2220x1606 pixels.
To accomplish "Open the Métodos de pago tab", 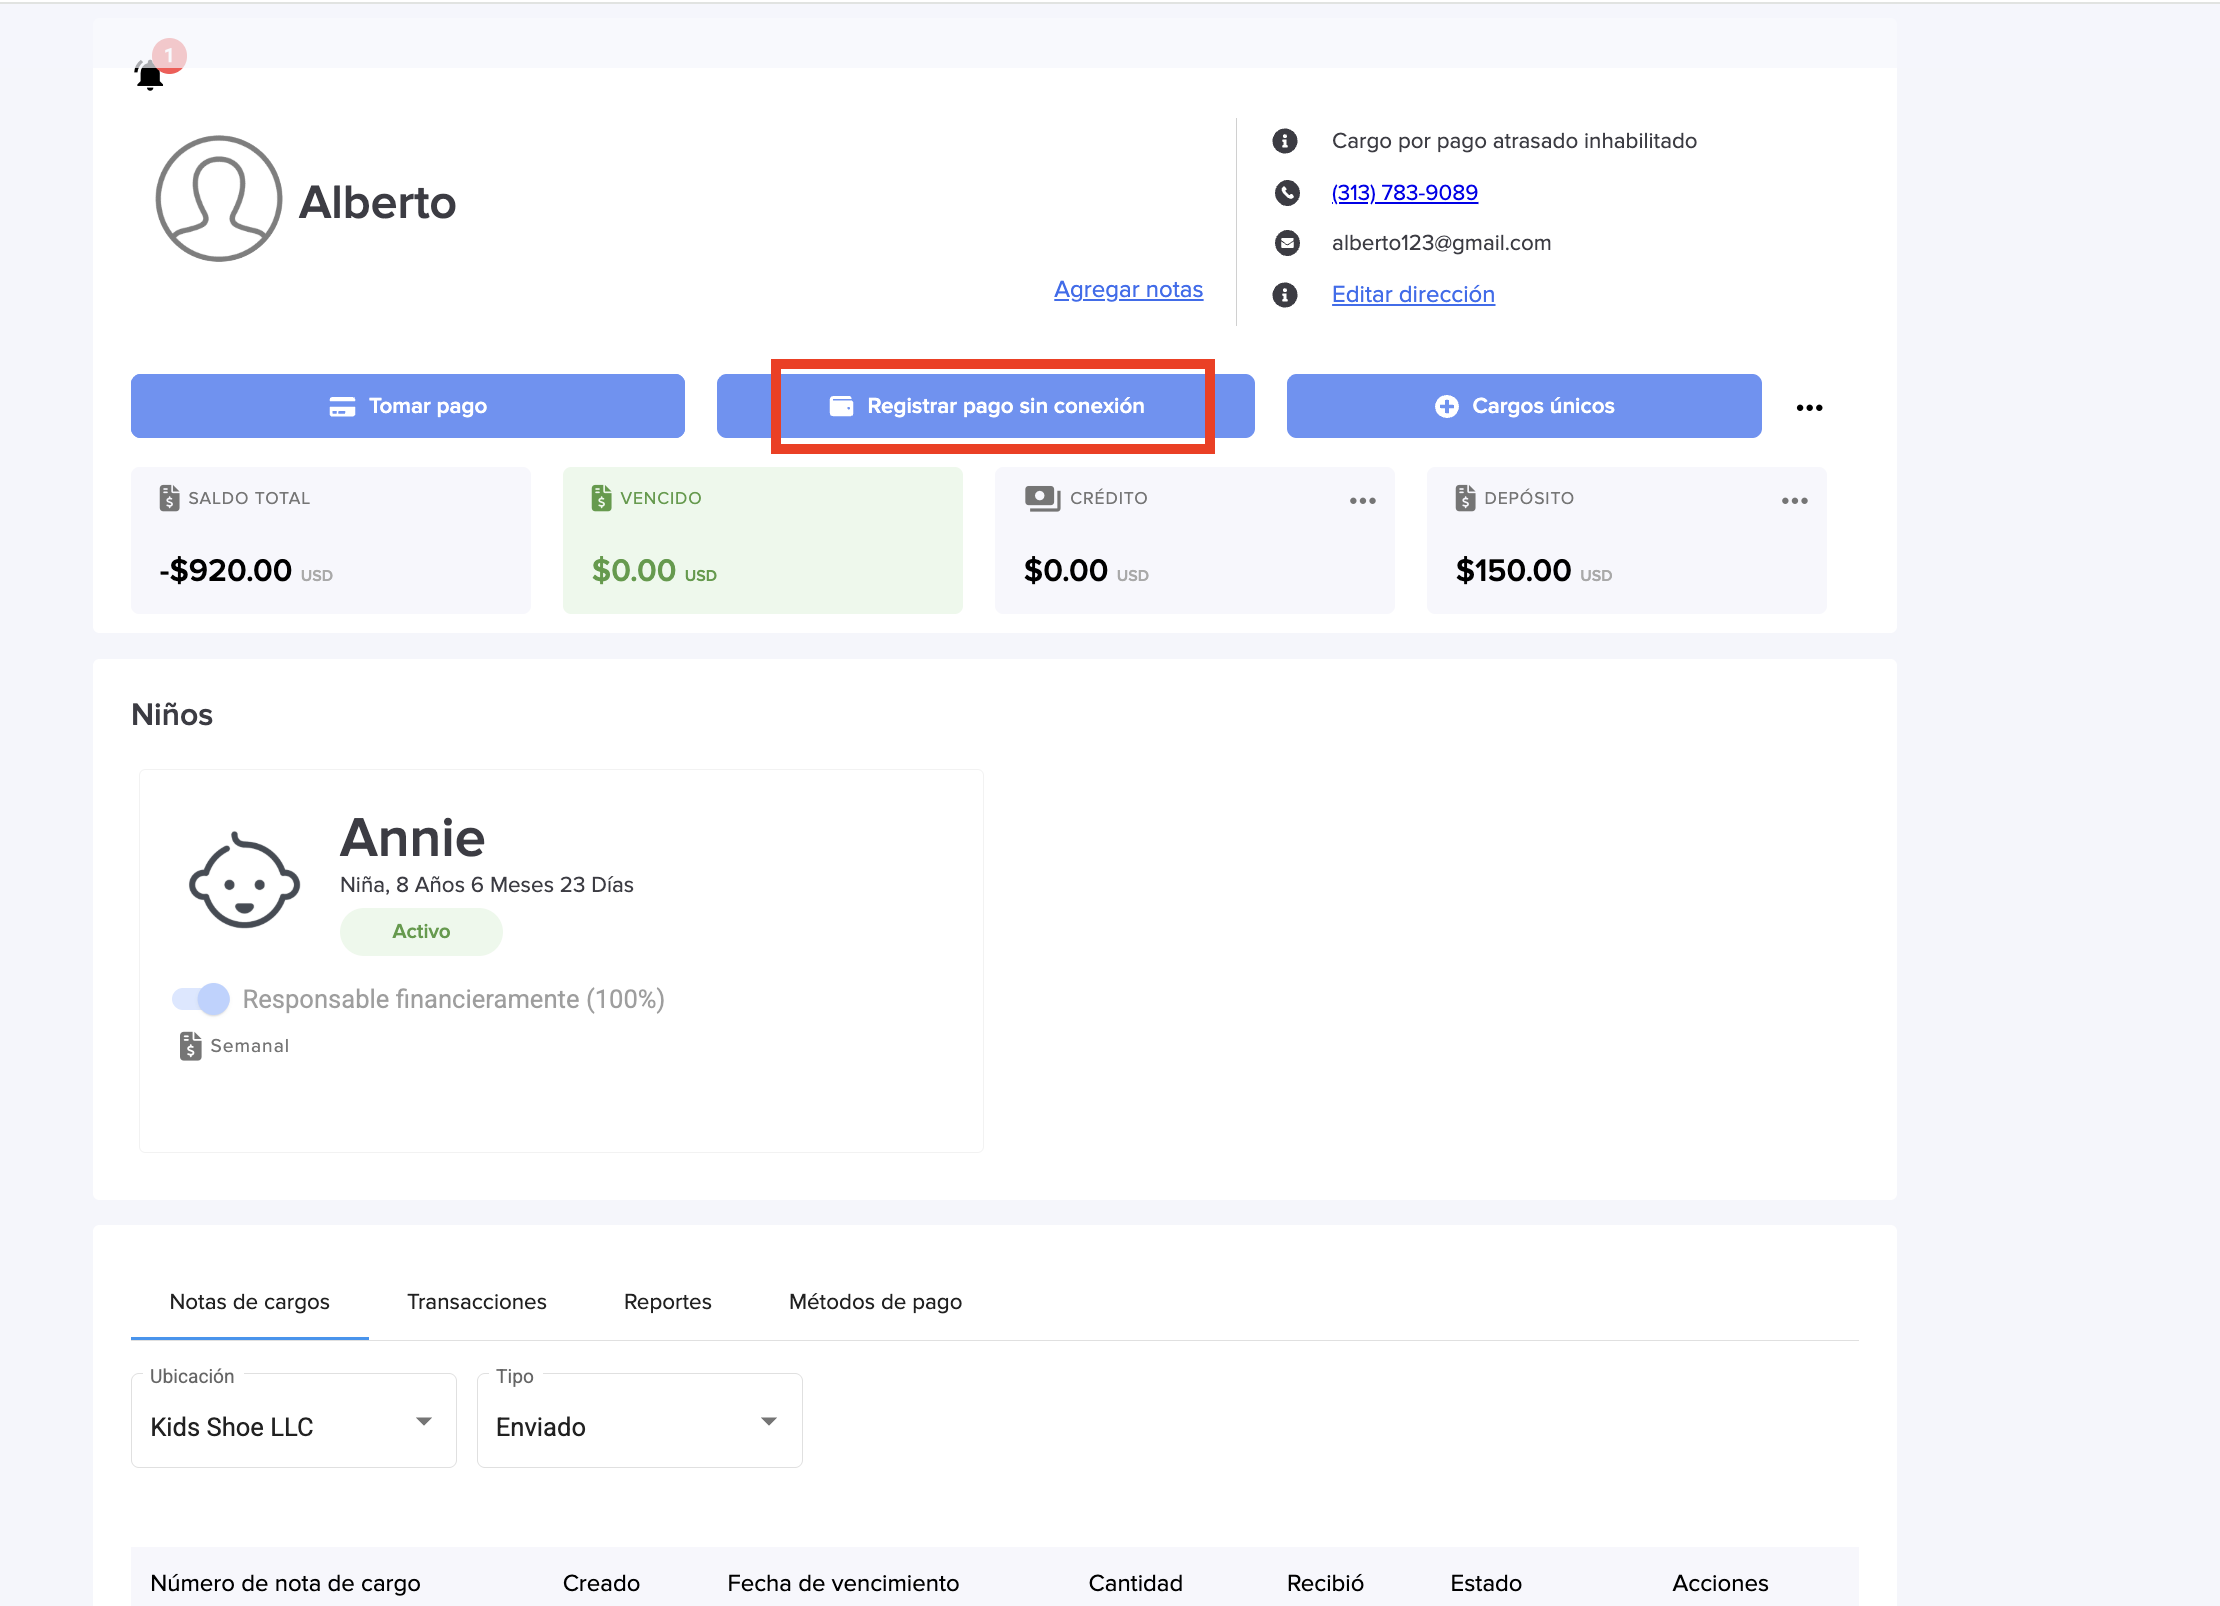I will click(x=875, y=1301).
